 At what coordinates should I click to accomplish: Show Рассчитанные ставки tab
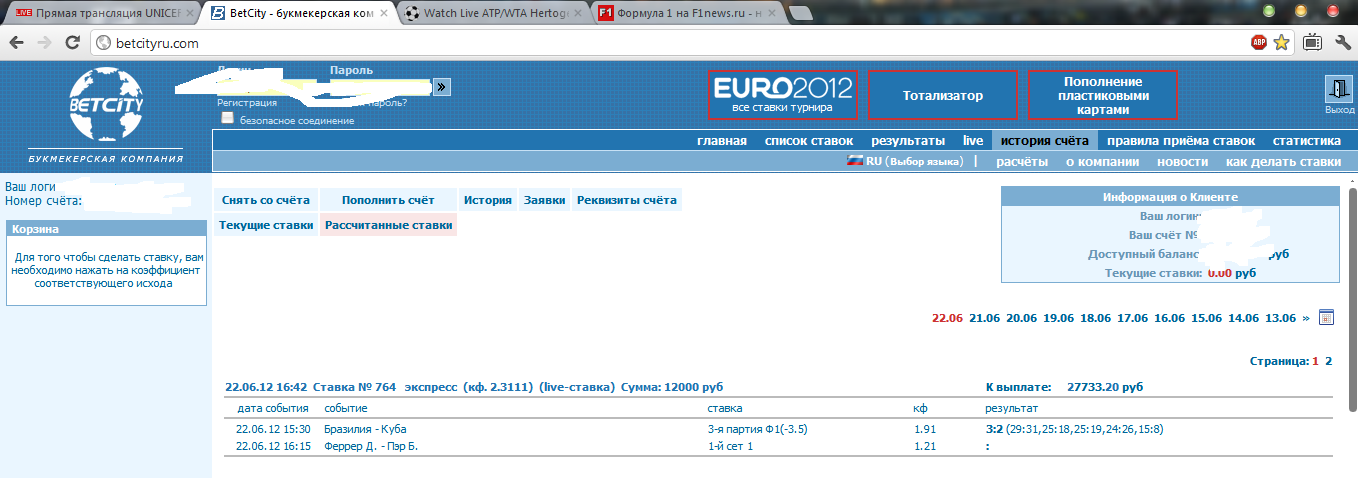389,225
